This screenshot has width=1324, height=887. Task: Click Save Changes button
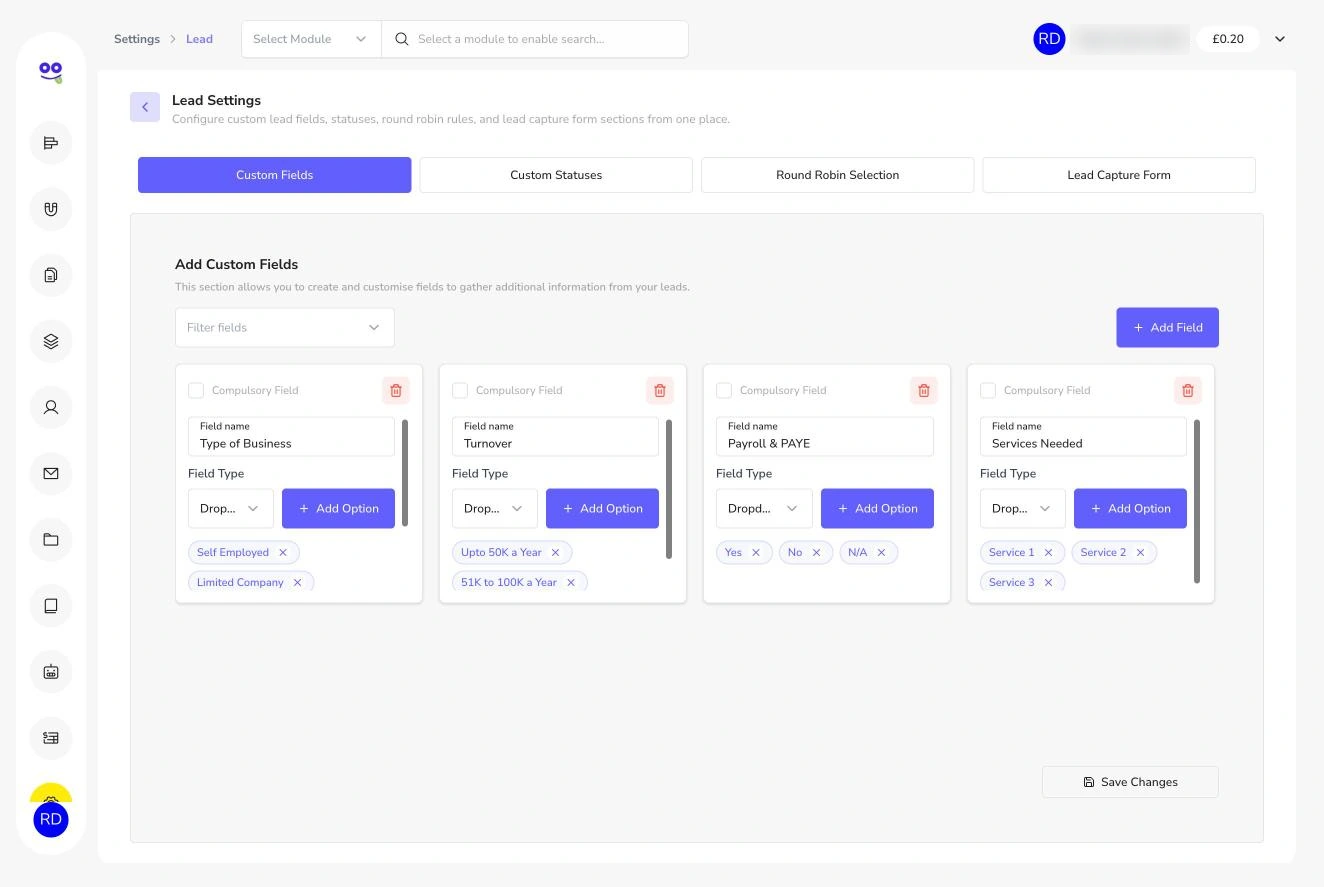tap(1130, 782)
